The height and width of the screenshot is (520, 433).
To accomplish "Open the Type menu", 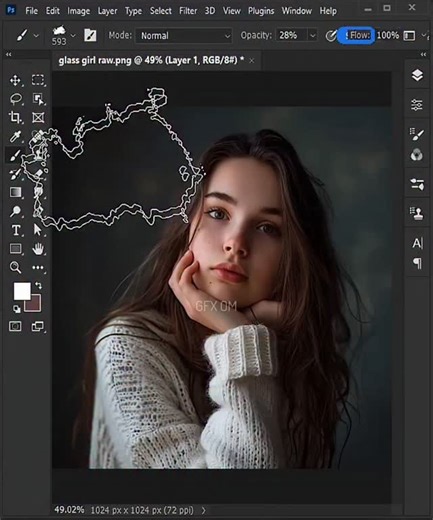I will click(x=133, y=11).
